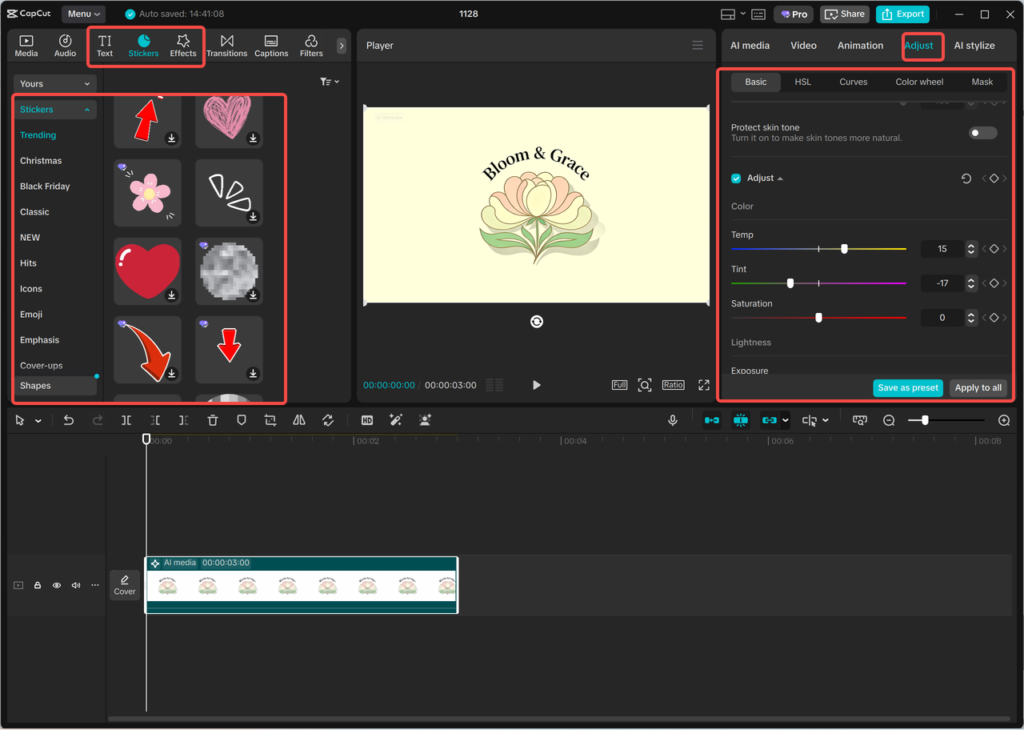This screenshot has width=1024, height=730.
Task: Select the delete icon in the timeline toolbar
Action: tap(213, 420)
